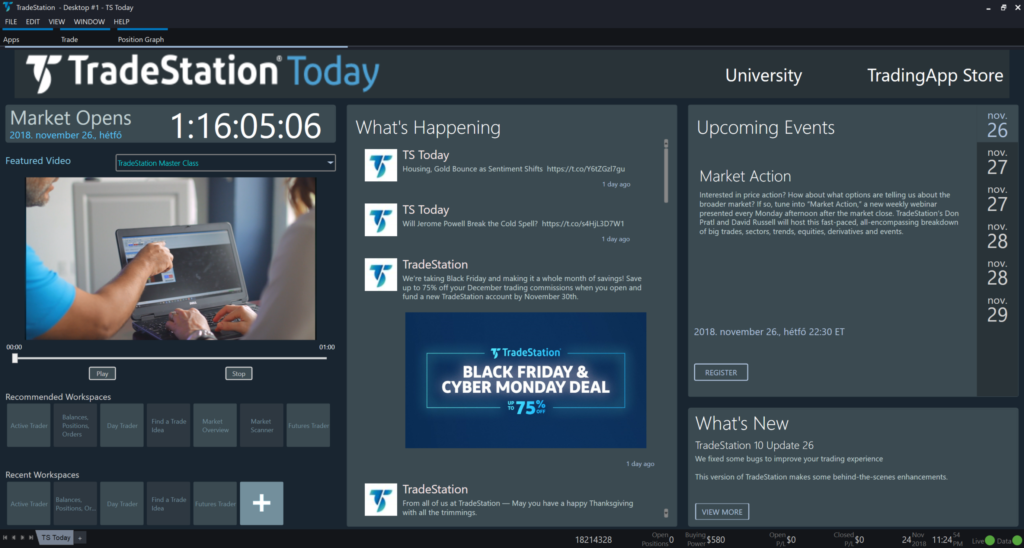The height and width of the screenshot is (548, 1024).
Task: Play the featured video
Action: coord(101,374)
